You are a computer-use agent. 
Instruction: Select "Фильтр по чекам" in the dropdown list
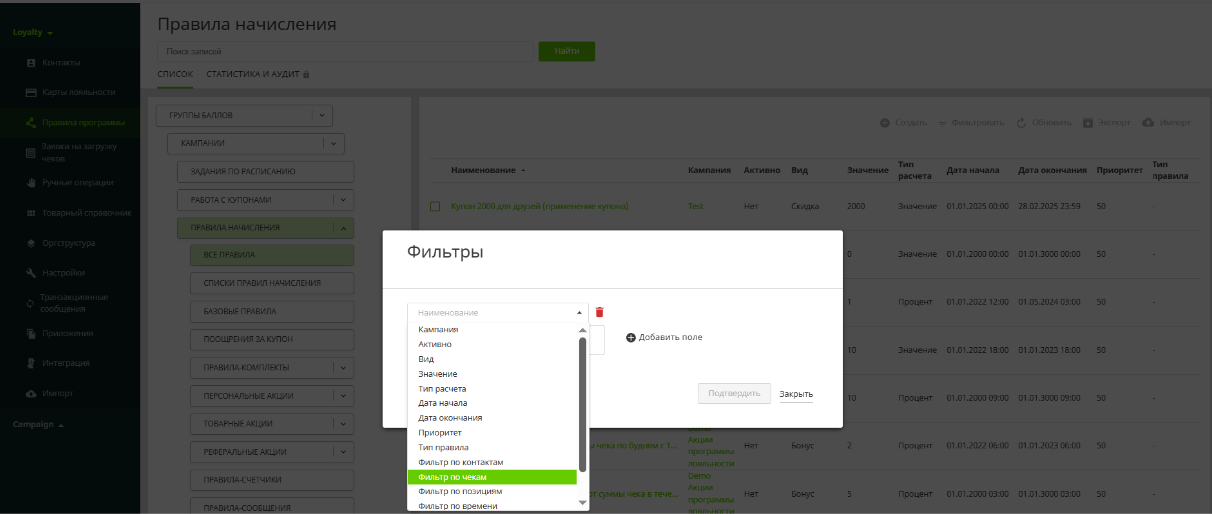pyautogui.click(x=492, y=477)
